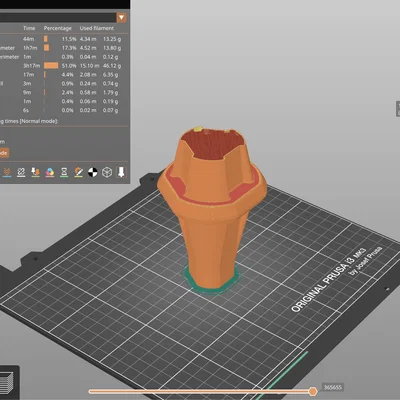Click the 365655 move number label
This screenshot has width=400, height=400.
pos(333,387)
